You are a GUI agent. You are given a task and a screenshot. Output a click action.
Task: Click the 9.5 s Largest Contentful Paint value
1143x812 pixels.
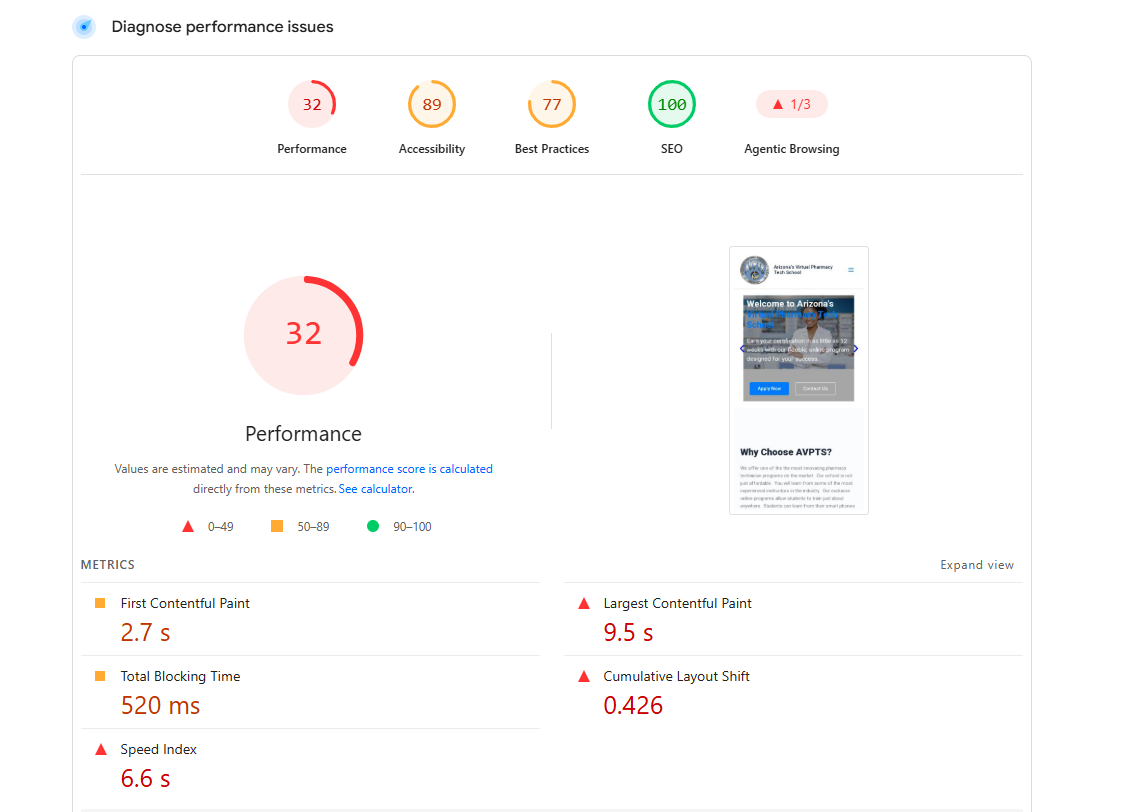point(628,633)
